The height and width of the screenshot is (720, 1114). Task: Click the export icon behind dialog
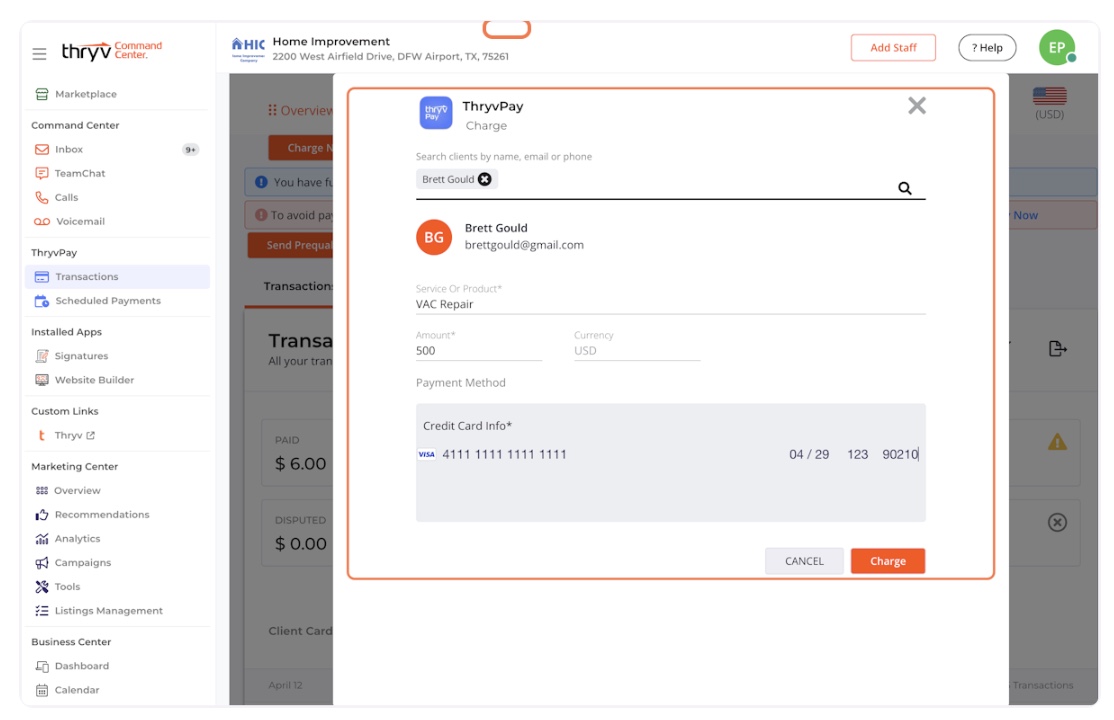point(1057,348)
